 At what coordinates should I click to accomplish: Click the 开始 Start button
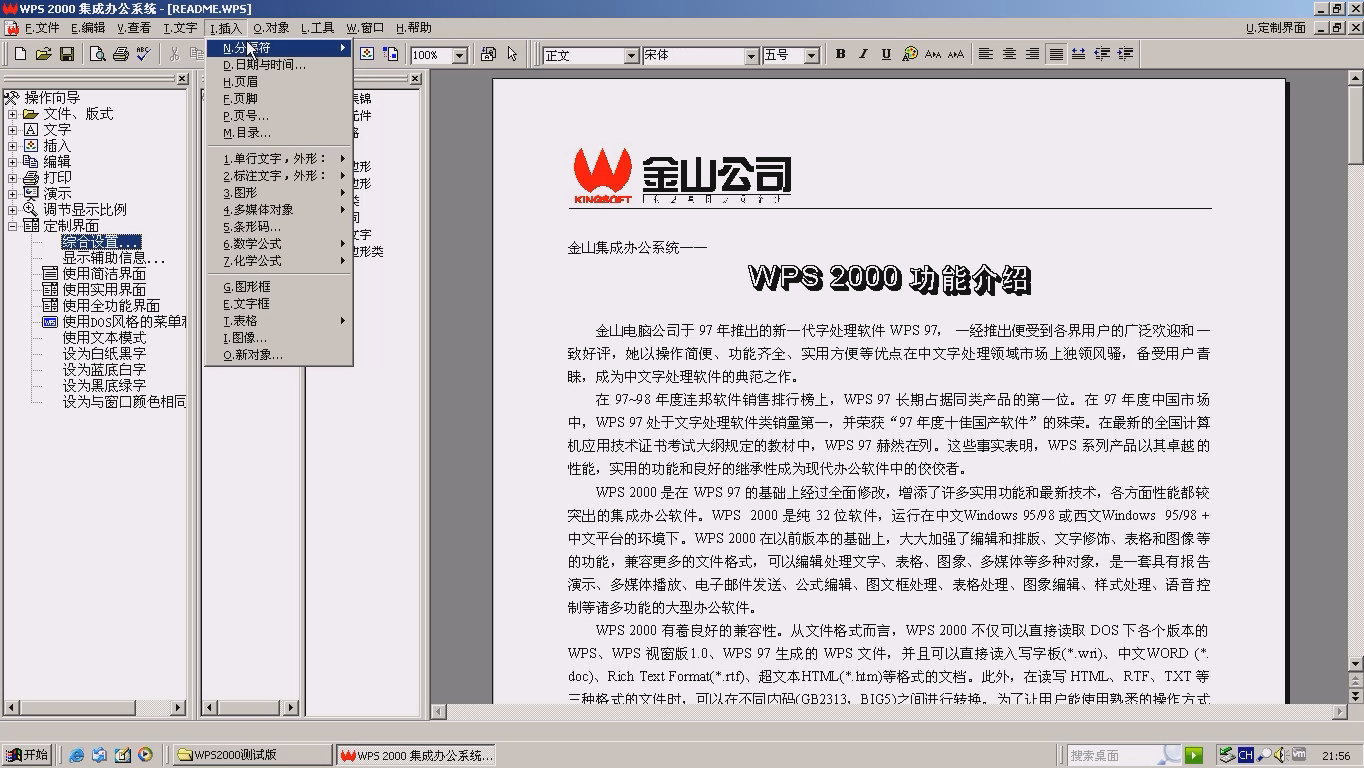coord(27,755)
